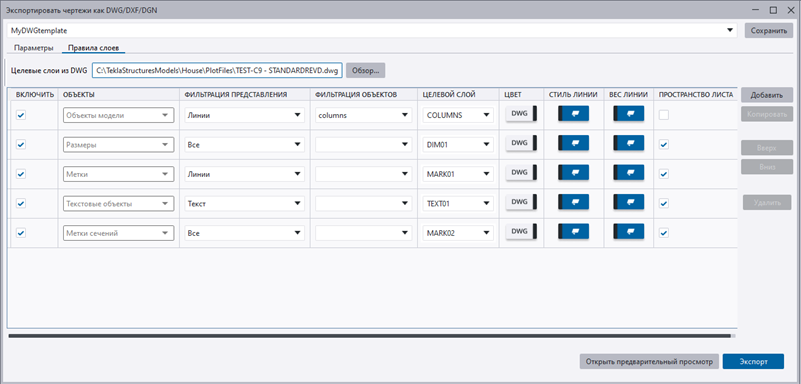
Task: Open MyDWGtemplate settings dropdown
Action: tap(372, 31)
